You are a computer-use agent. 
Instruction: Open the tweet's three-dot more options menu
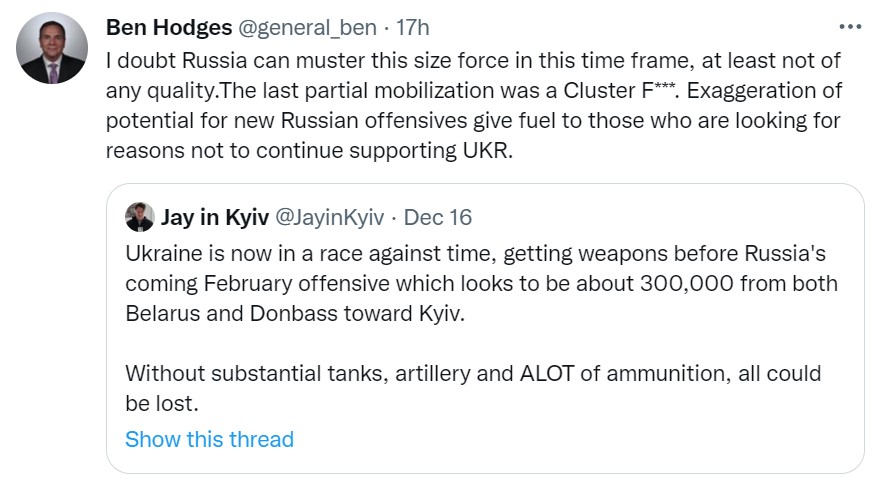coord(849,25)
